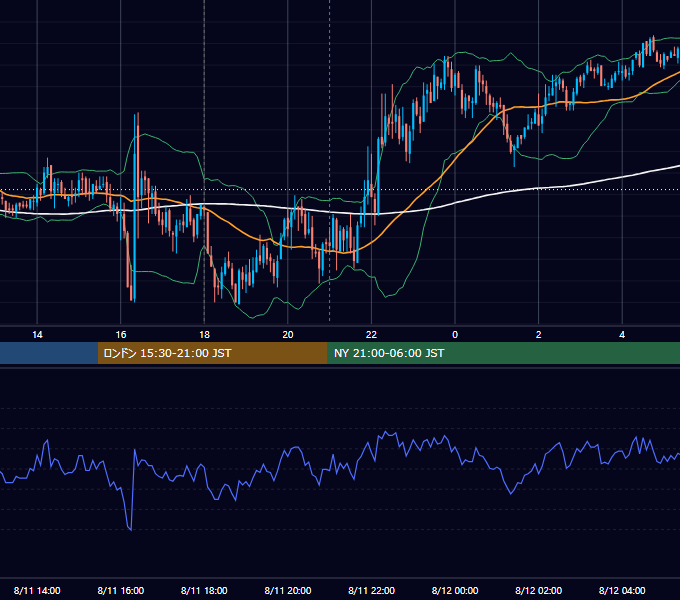This screenshot has width=680, height=600.
Task: Click the NY 21:00-06:00 JST session bar
Action: pos(503,353)
